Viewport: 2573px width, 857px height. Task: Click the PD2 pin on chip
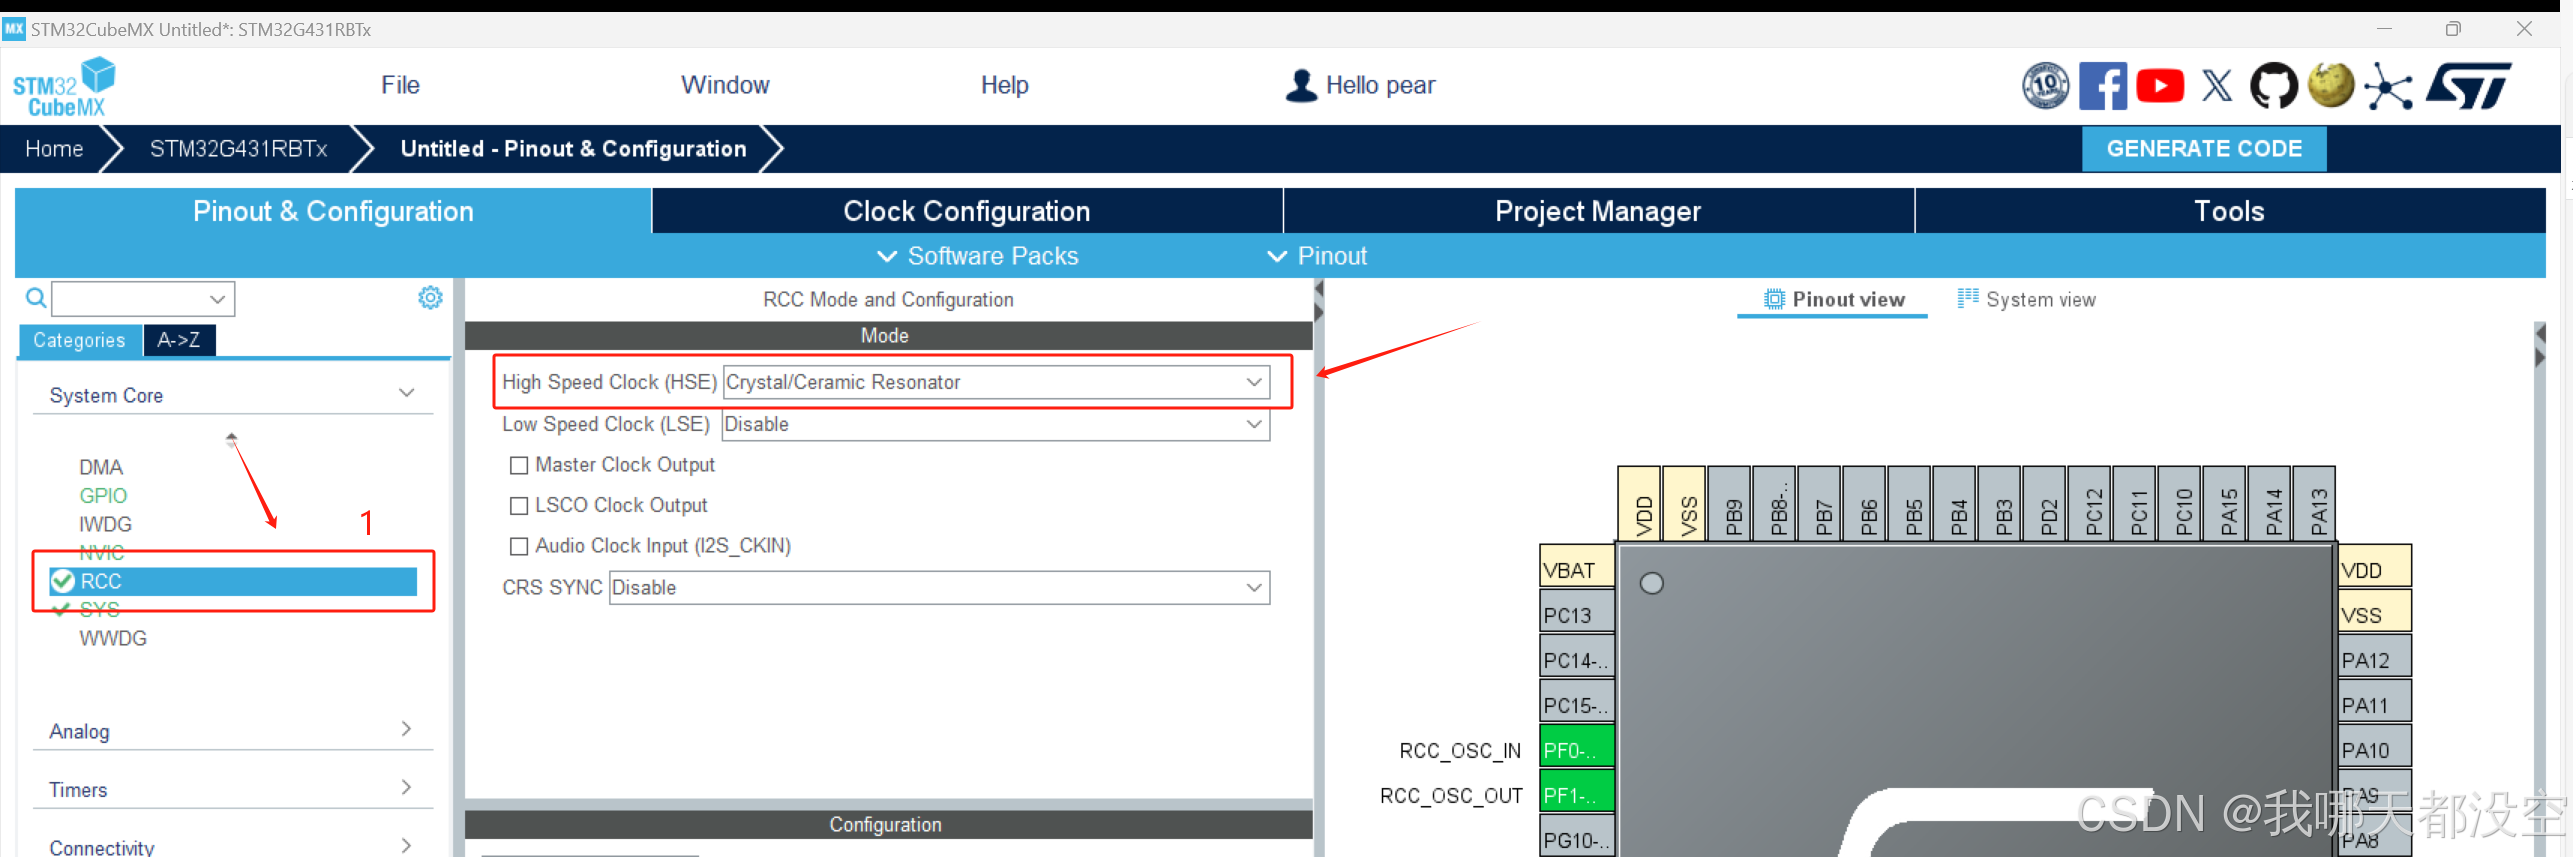[2046, 504]
